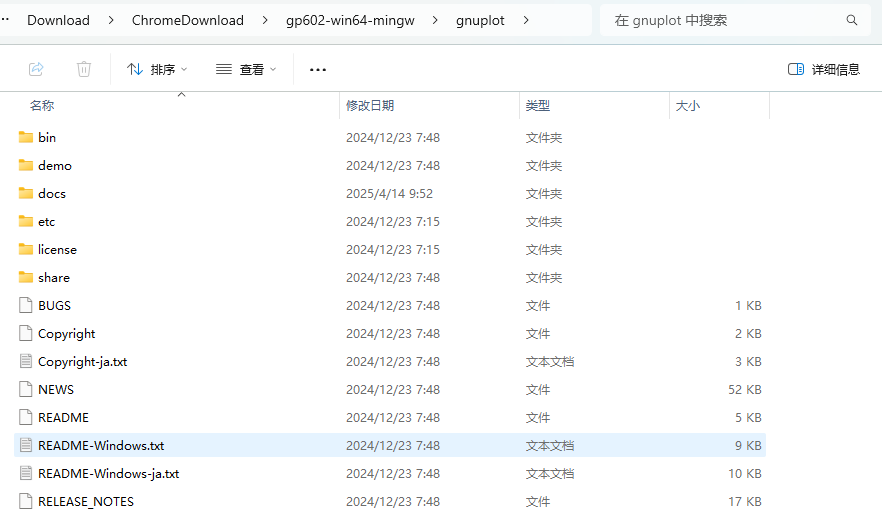Screen dimensions: 882x521
Task: Select the share folder icon
Action: [25, 277]
